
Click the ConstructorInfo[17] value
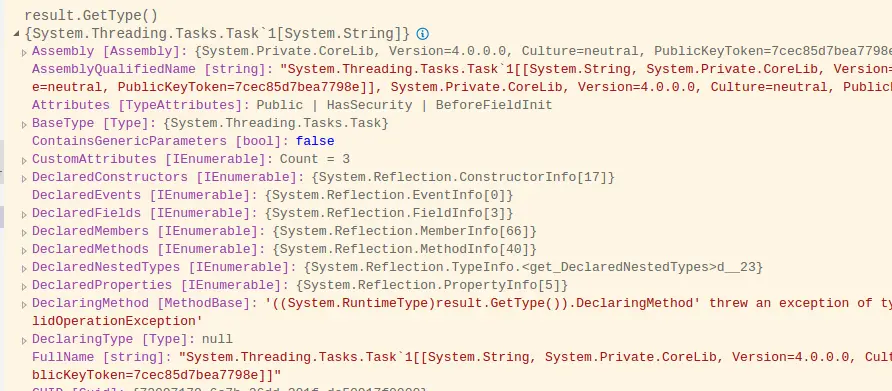coord(463,177)
